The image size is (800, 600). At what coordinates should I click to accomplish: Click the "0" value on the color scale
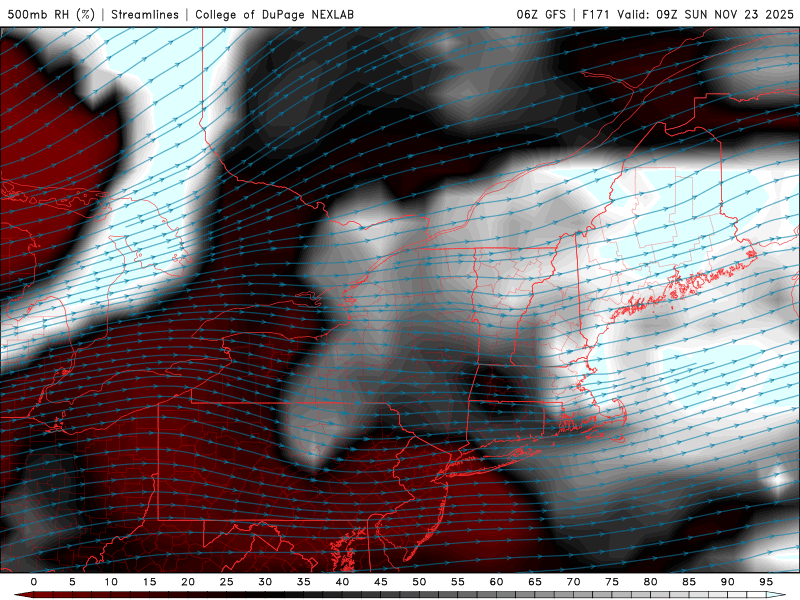[34, 582]
